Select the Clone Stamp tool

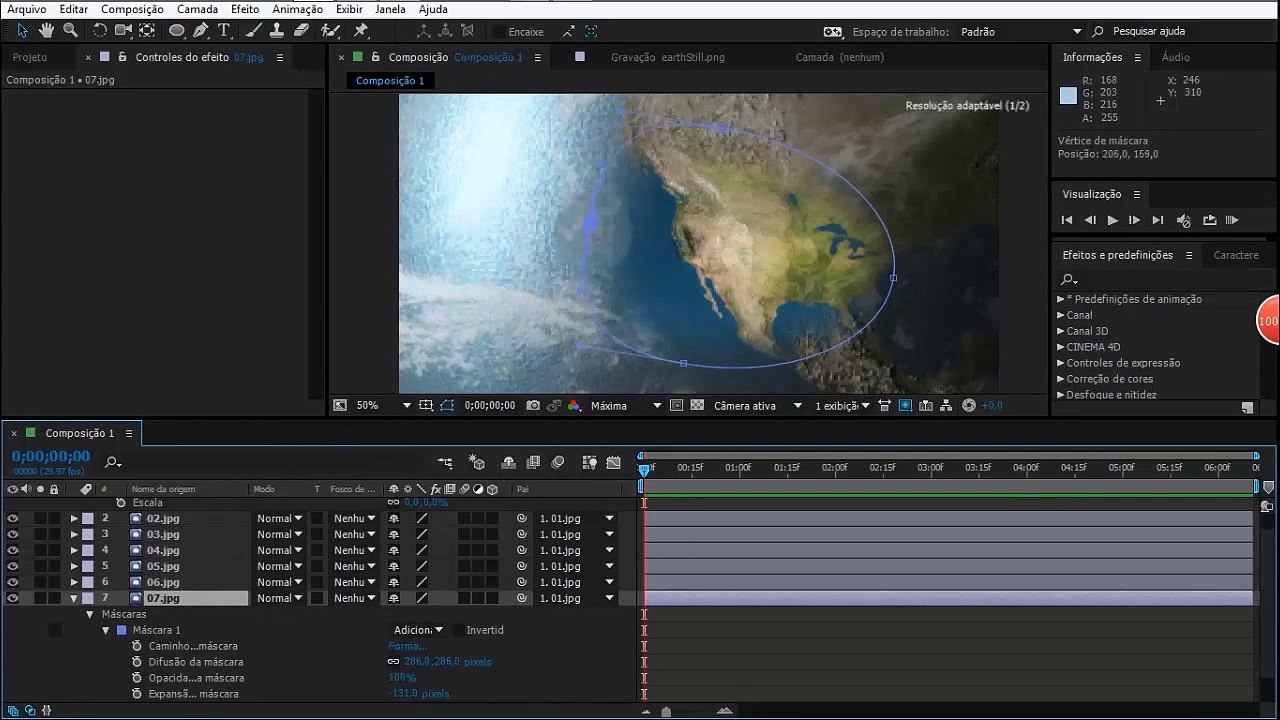[x=277, y=31]
